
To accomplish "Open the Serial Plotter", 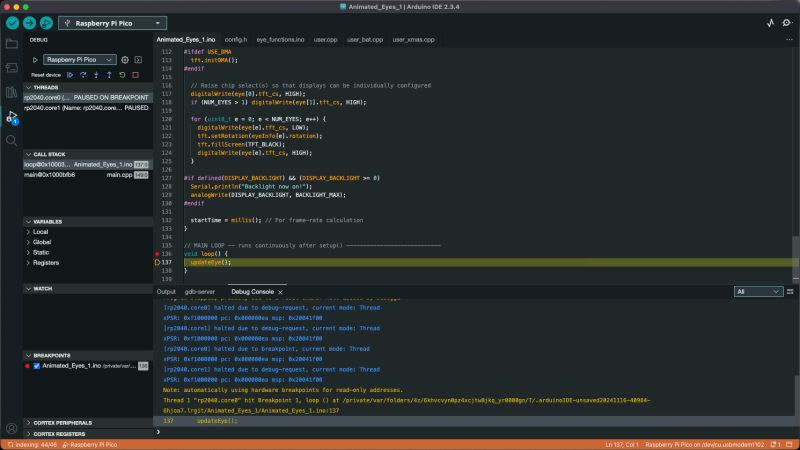I will click(x=770, y=23).
